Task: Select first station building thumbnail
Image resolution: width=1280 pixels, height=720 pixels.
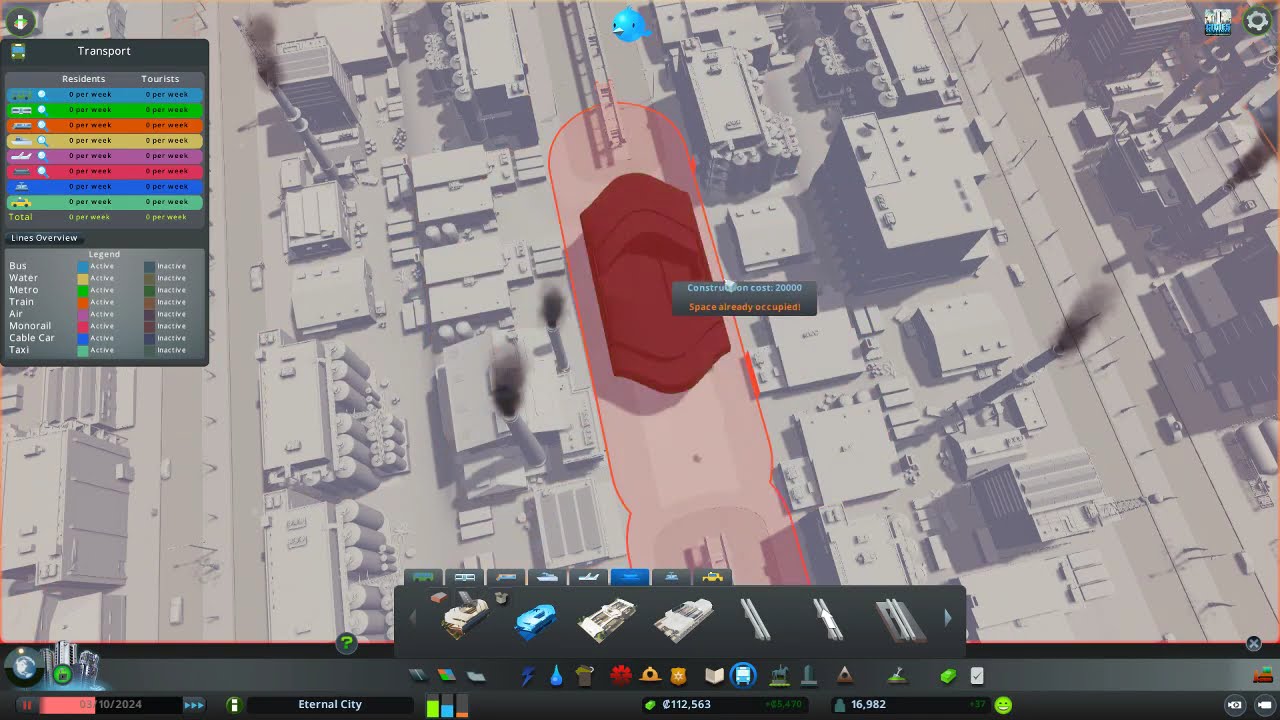Action: 466,618
